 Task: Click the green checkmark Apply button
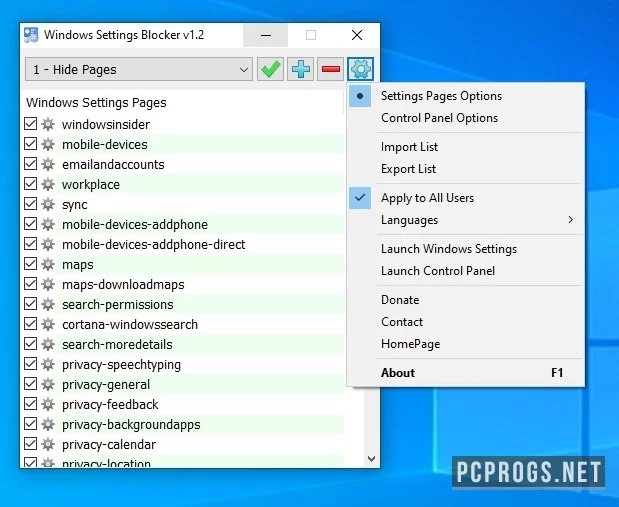270,69
